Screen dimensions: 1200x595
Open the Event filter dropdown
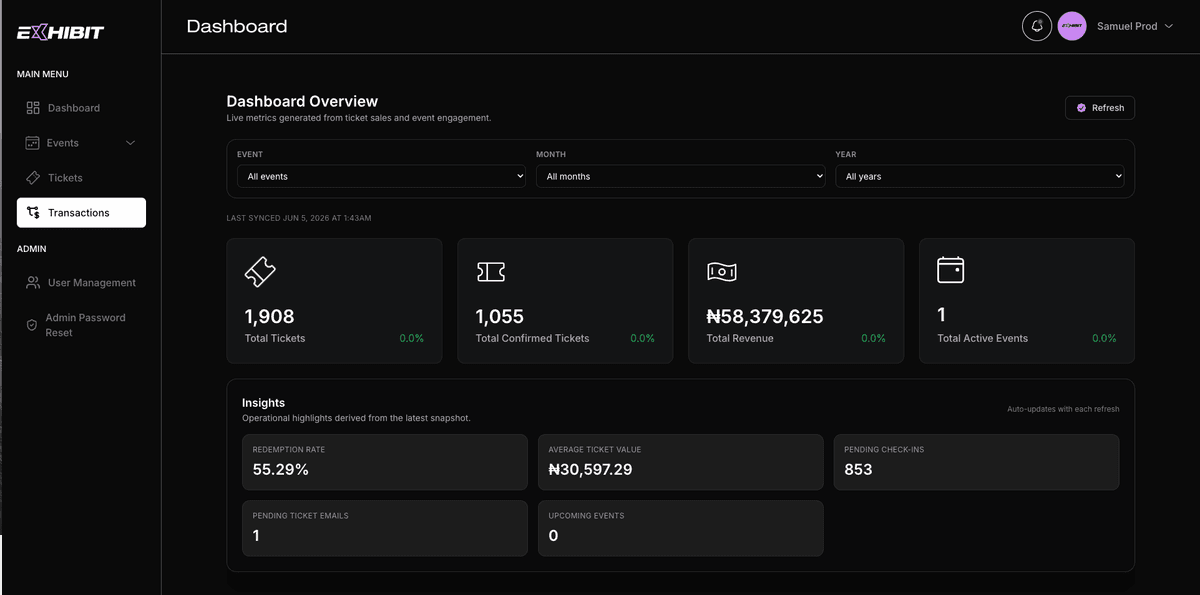click(381, 176)
